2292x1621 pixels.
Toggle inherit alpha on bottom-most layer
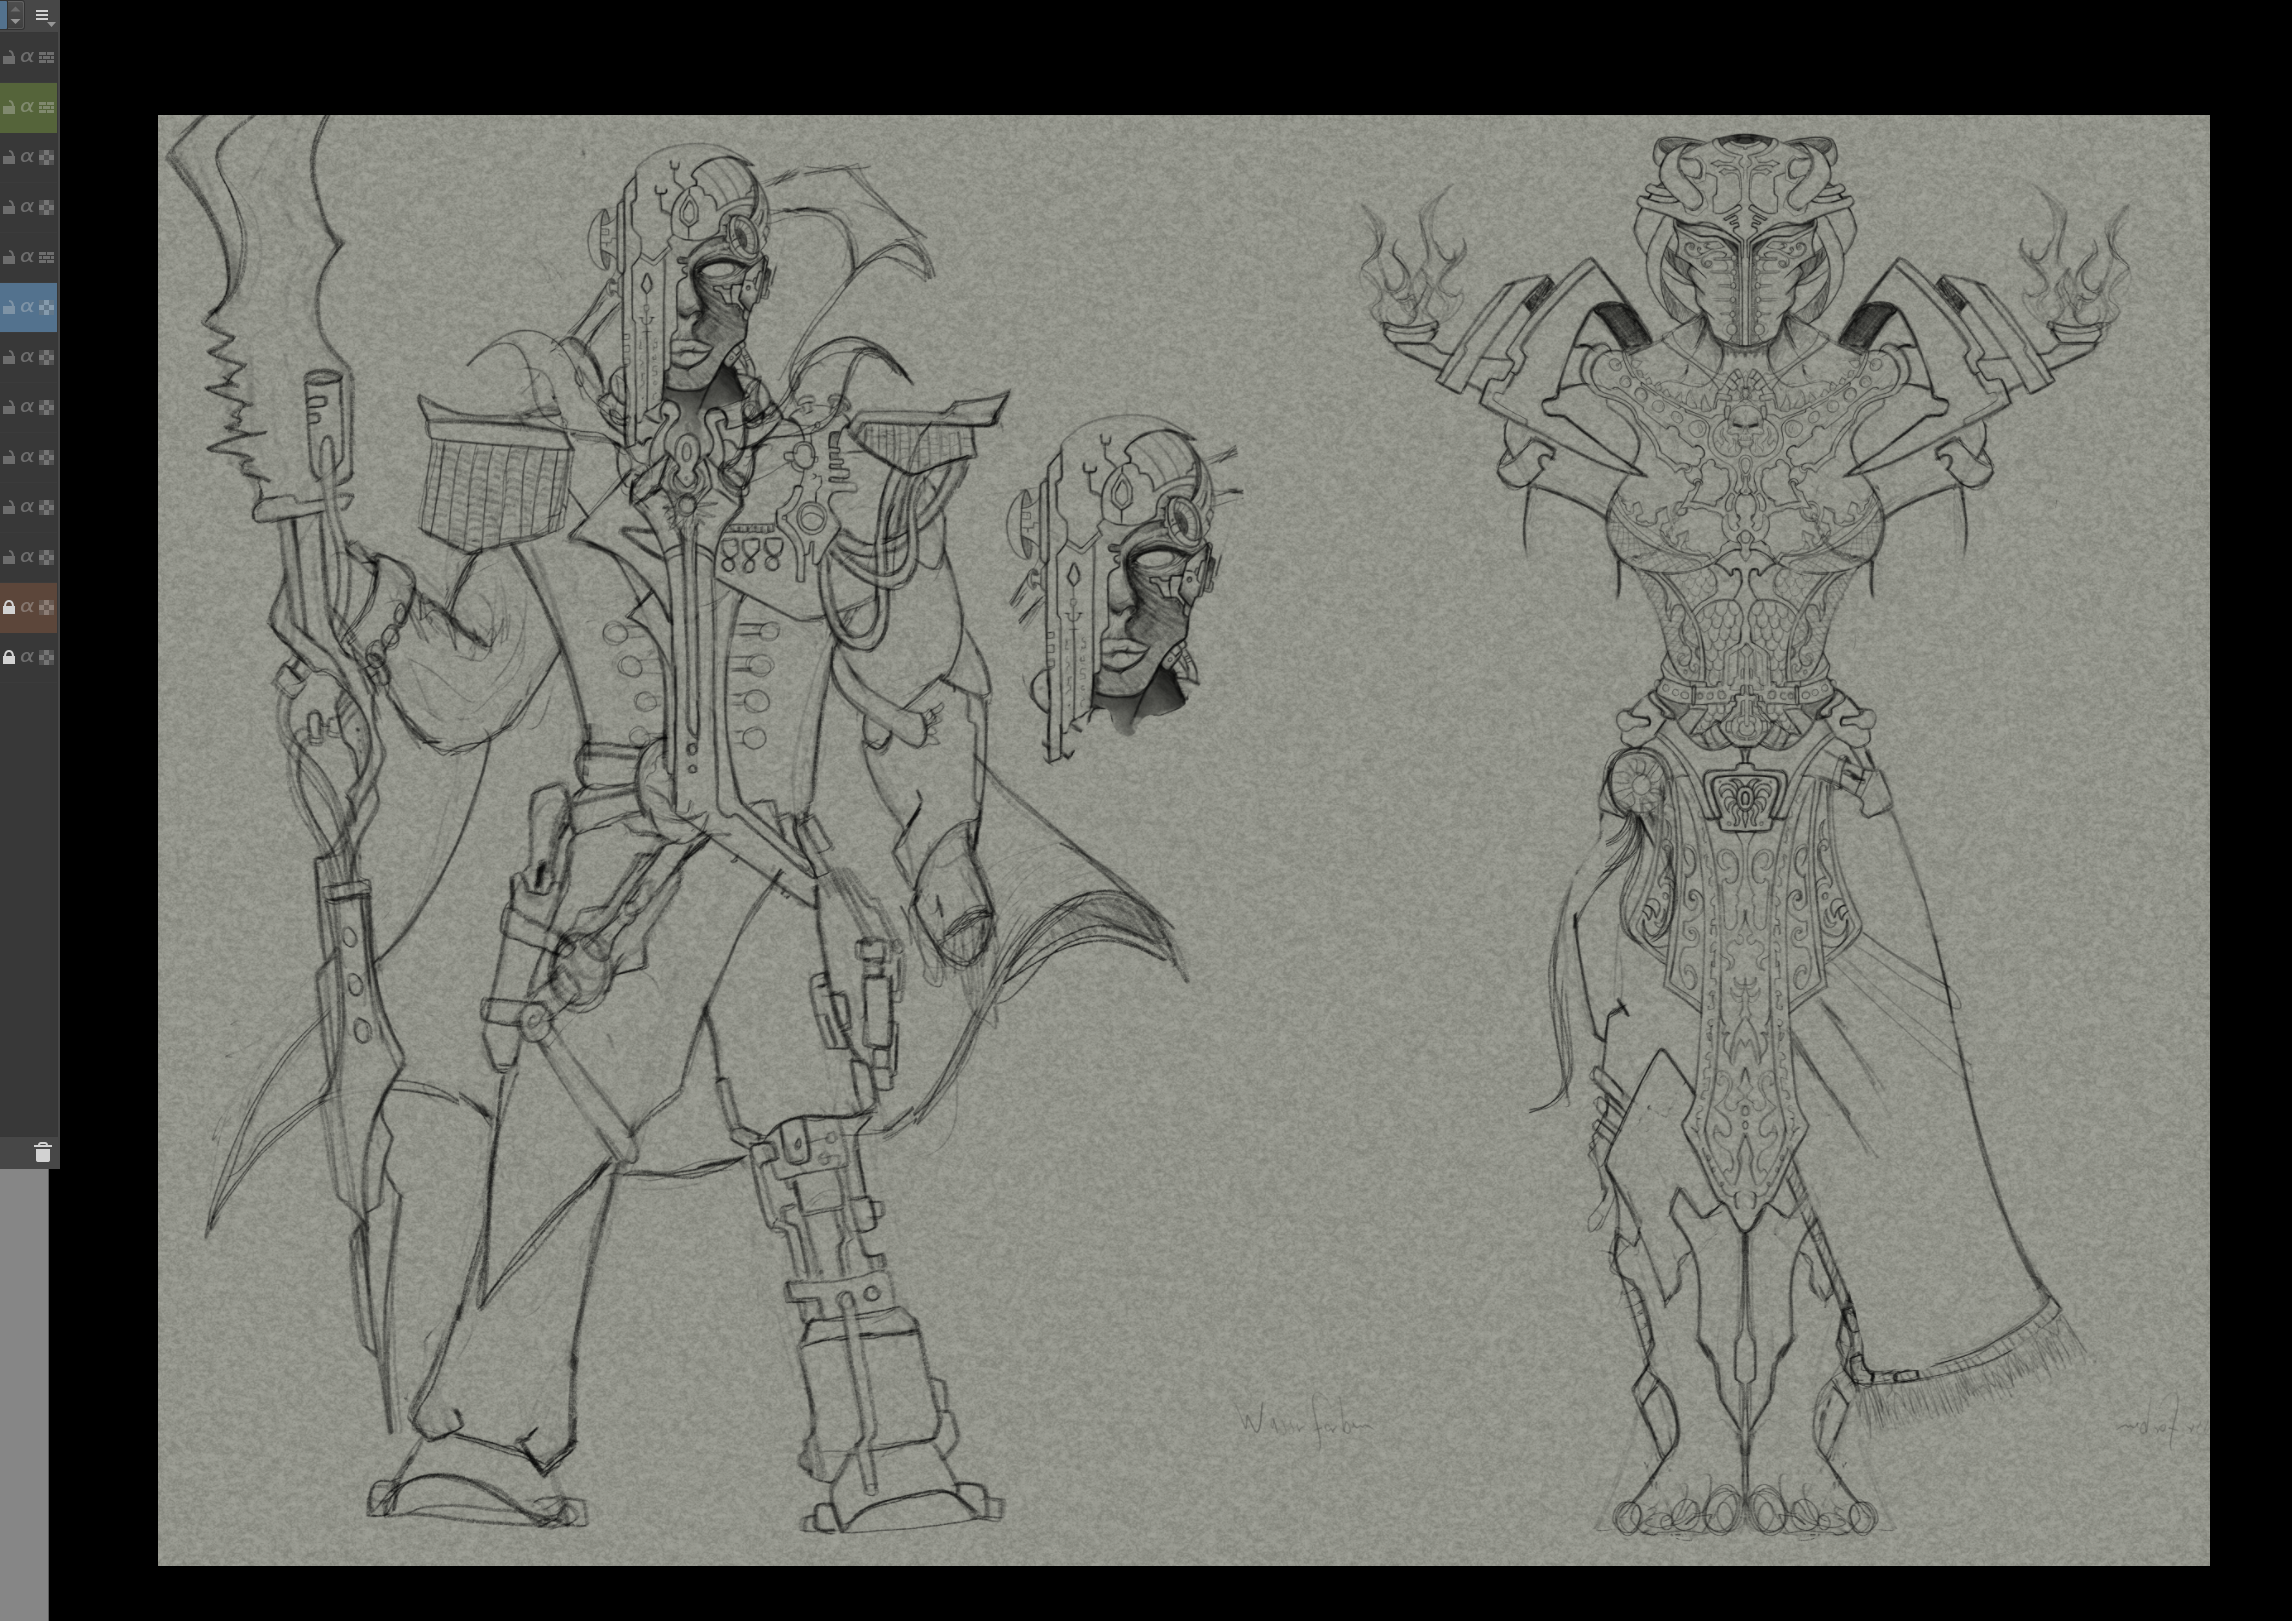point(27,657)
